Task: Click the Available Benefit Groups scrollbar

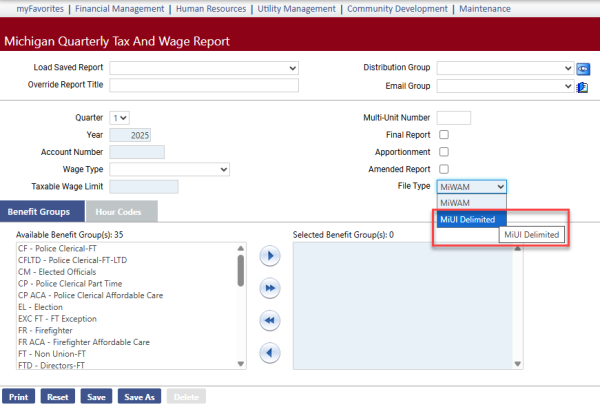Action: [x=241, y=270]
